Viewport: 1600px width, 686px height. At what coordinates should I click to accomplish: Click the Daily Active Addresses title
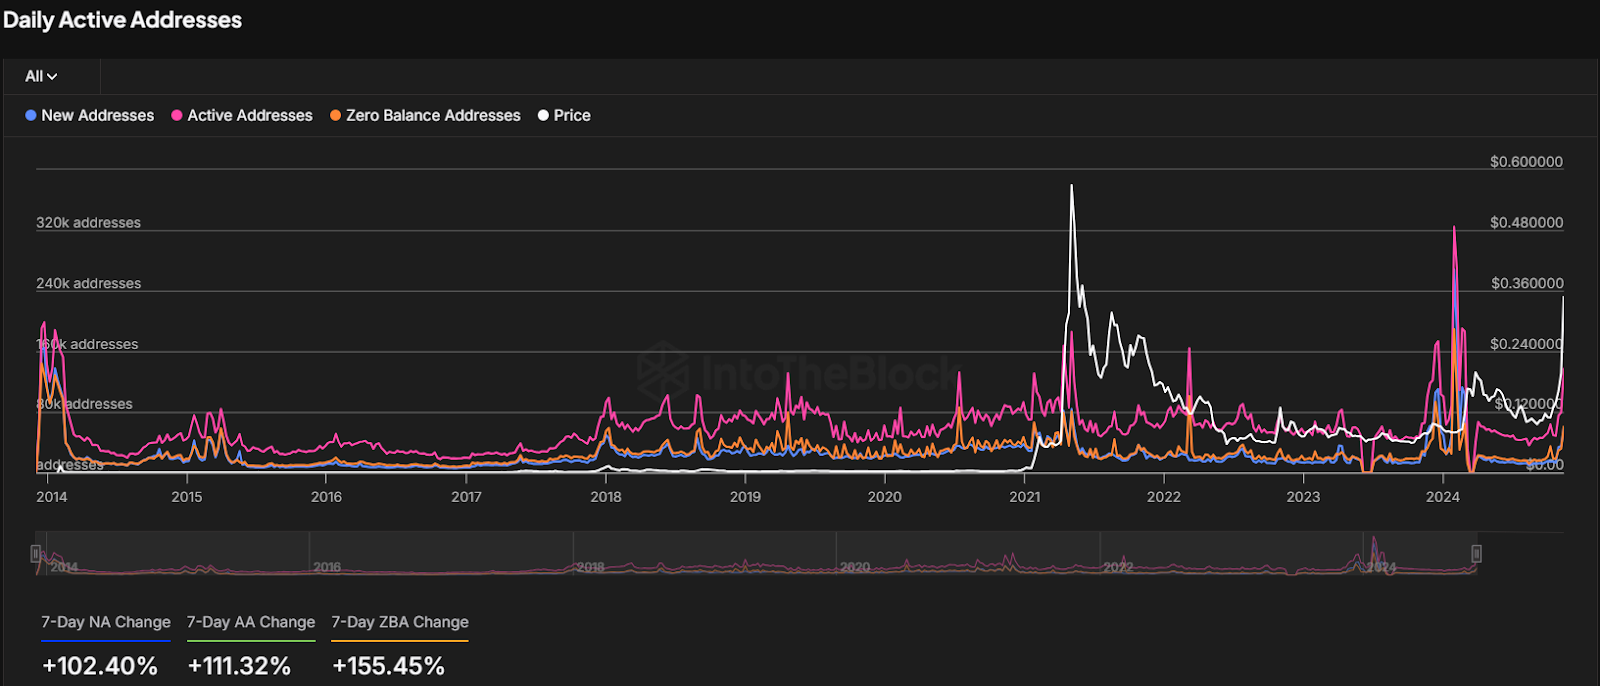122,20
